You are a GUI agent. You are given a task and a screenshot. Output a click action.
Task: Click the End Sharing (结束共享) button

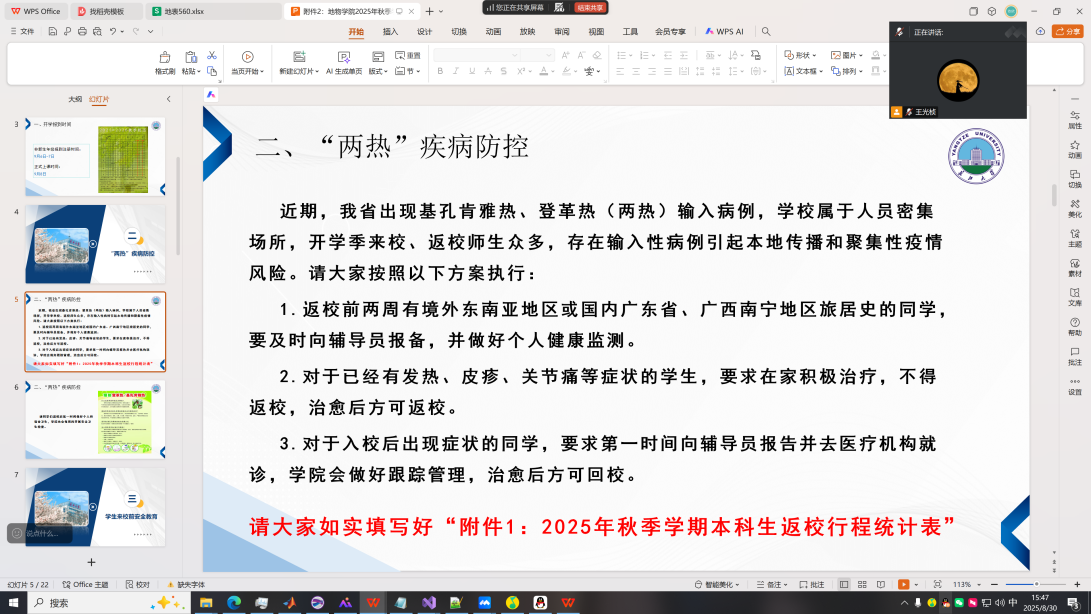590,7
